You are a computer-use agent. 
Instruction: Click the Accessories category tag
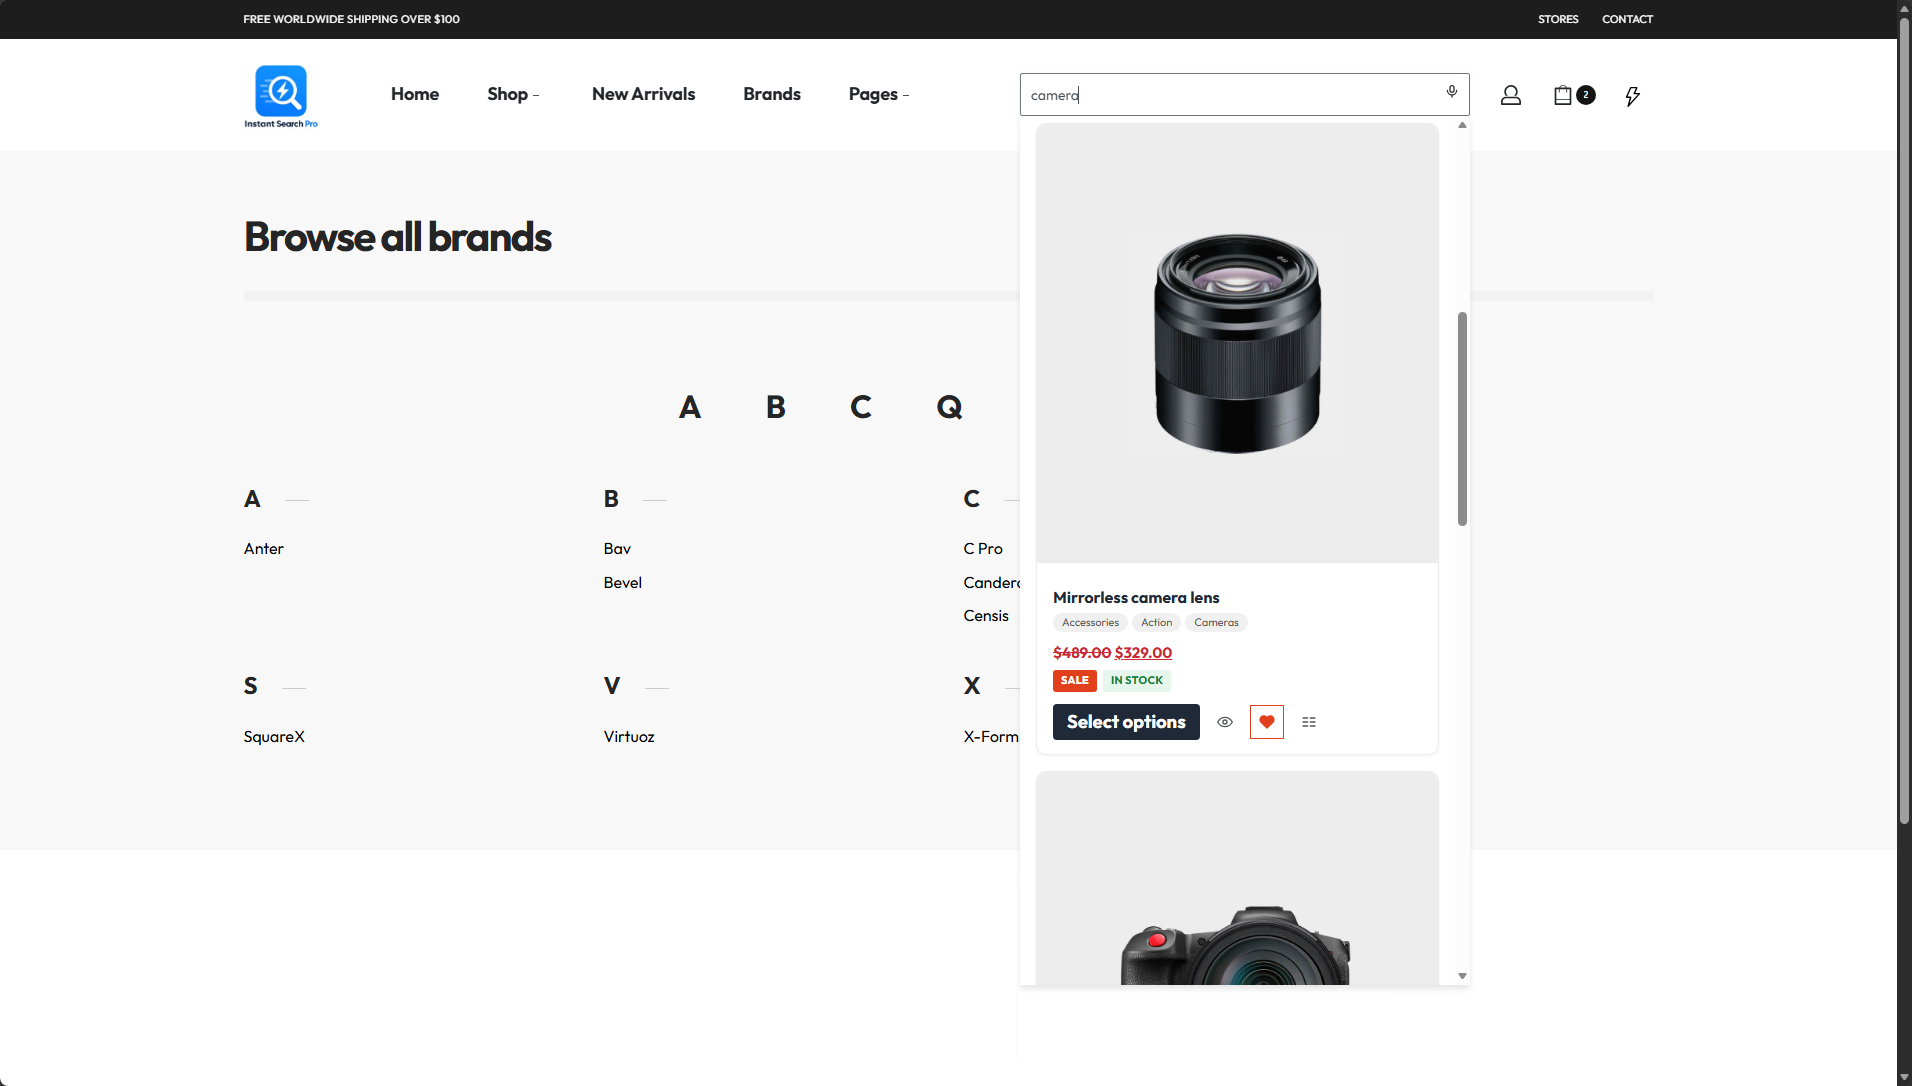click(1090, 623)
